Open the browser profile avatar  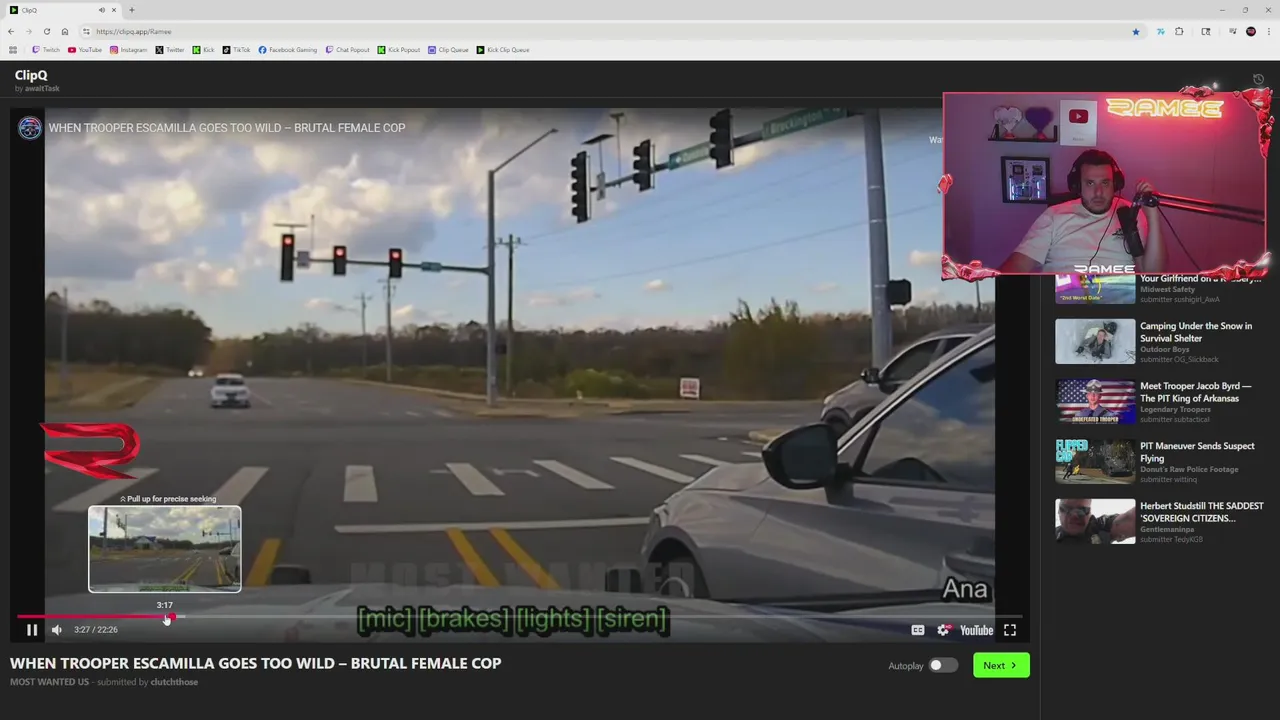1250,31
